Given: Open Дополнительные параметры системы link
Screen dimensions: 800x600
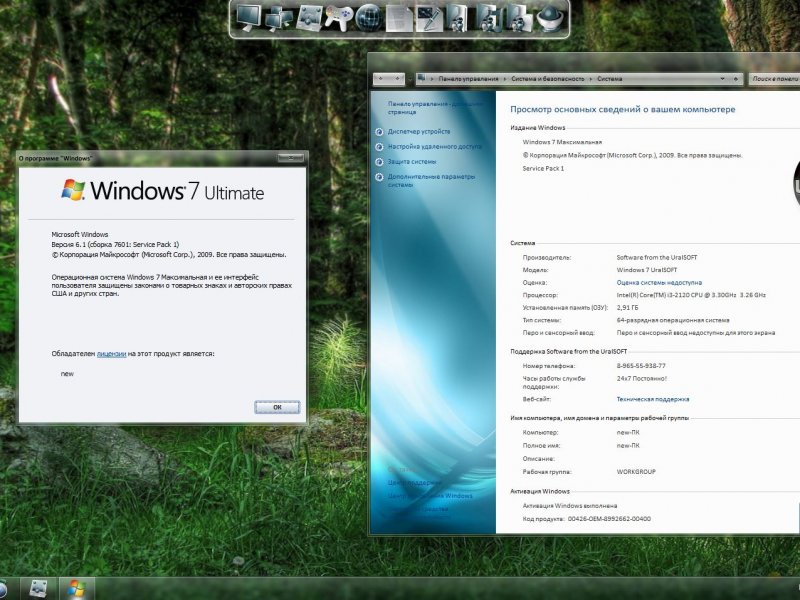Looking at the screenshot, I should 431,181.
